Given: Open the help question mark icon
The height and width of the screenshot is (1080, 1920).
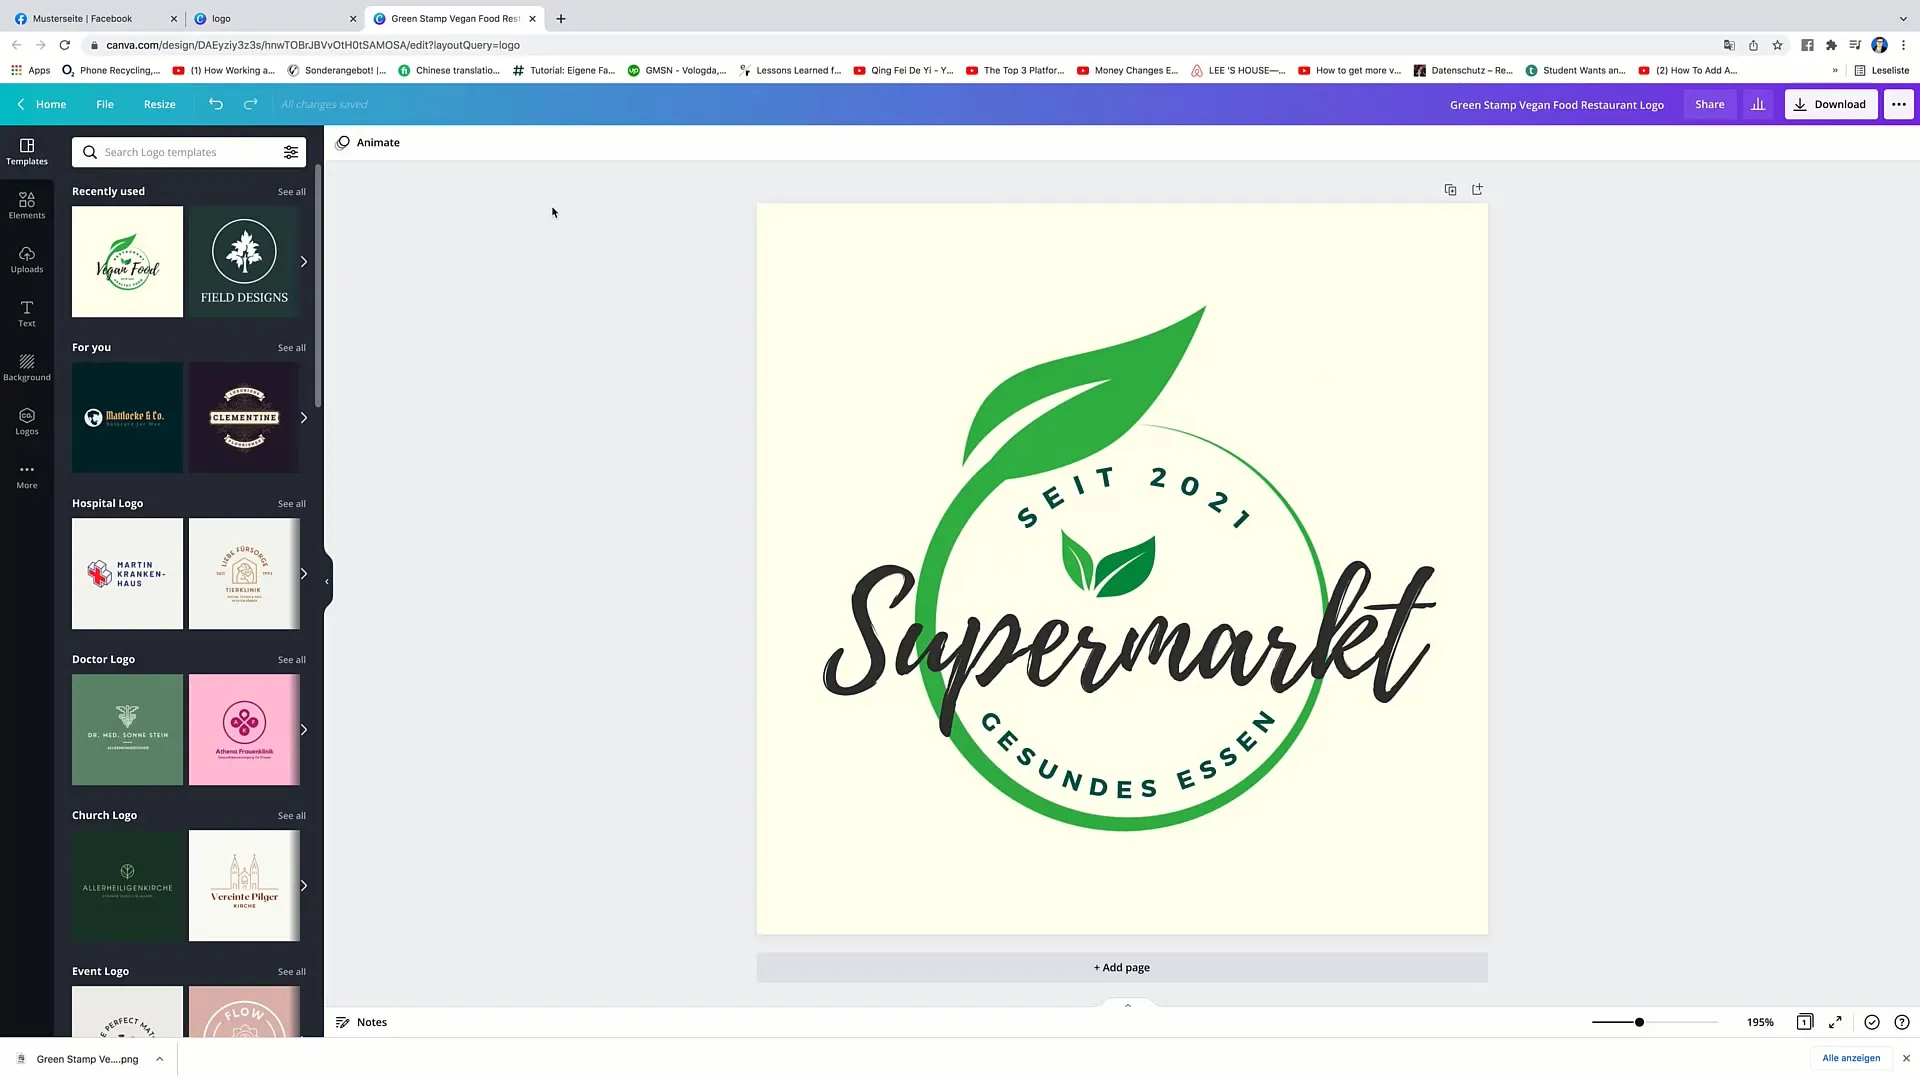Looking at the screenshot, I should (1902, 1022).
